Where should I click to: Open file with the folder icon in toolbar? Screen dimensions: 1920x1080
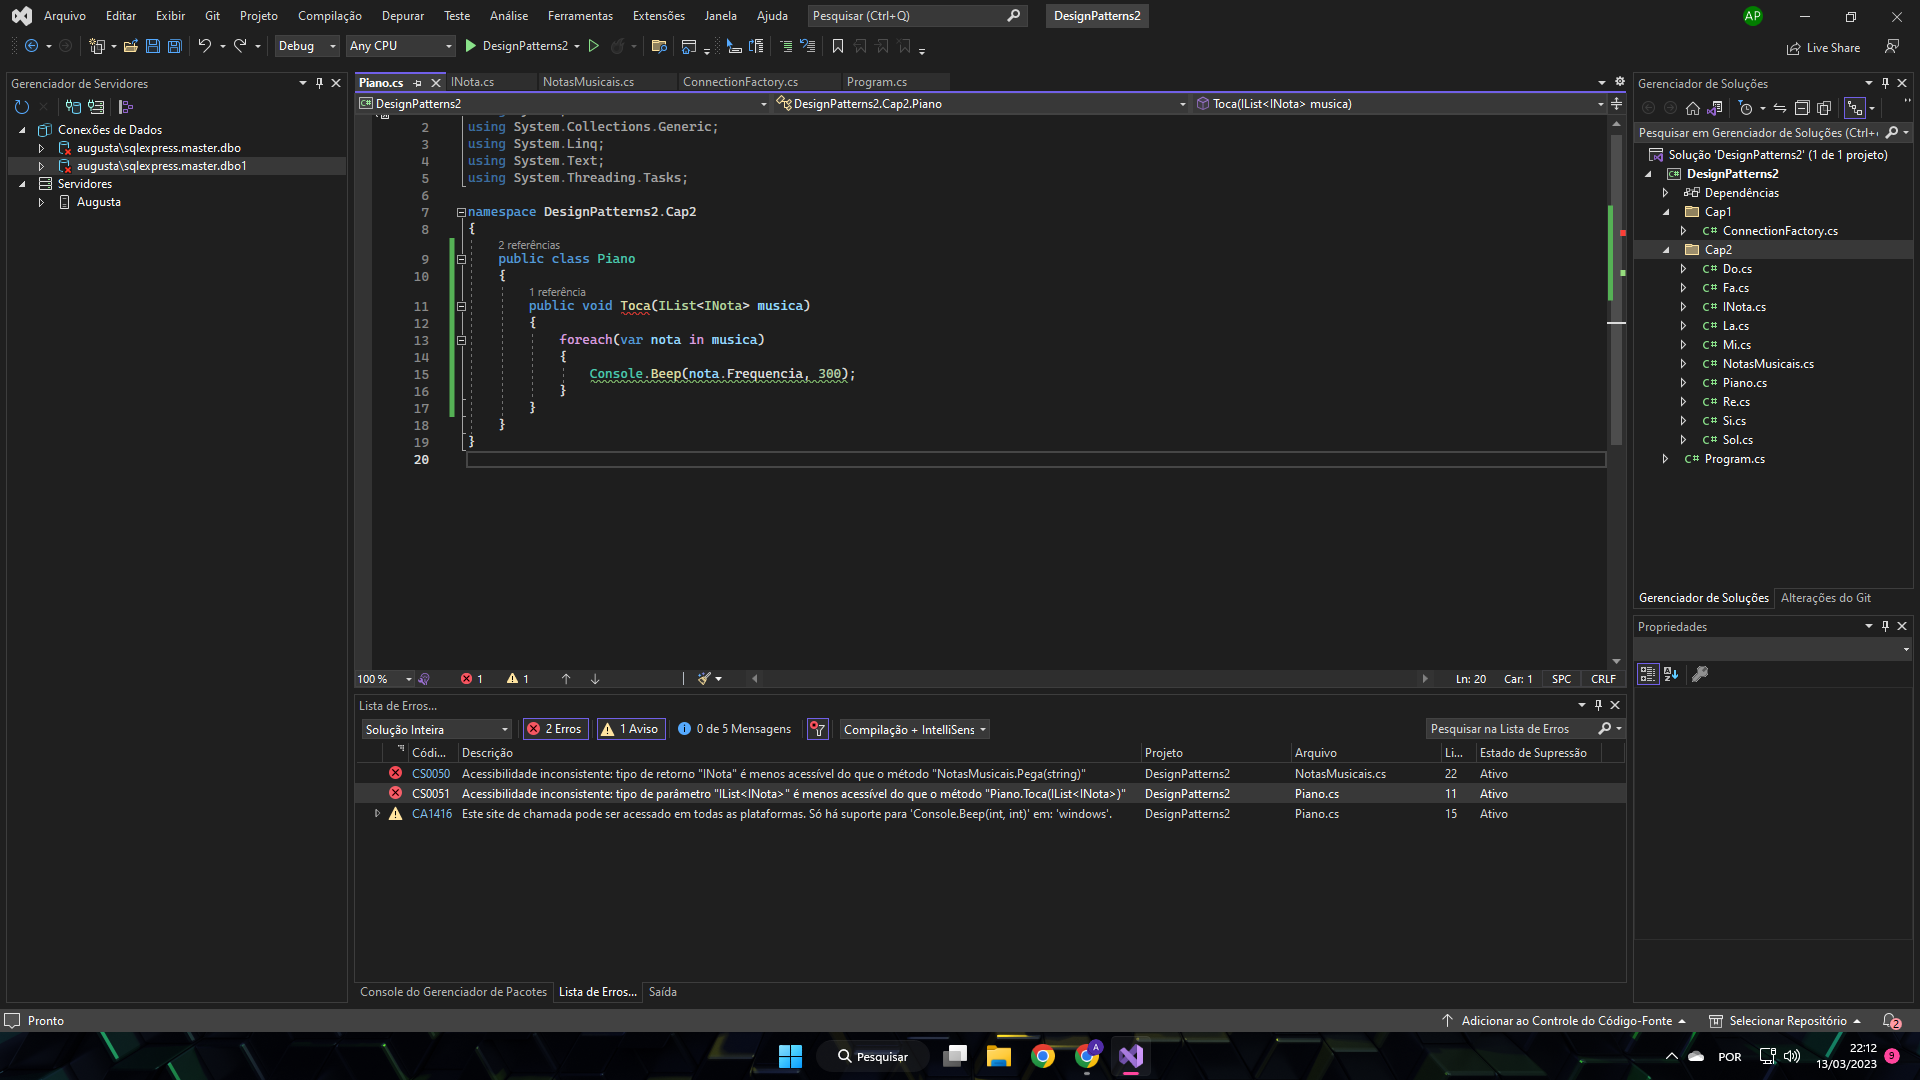(x=130, y=46)
